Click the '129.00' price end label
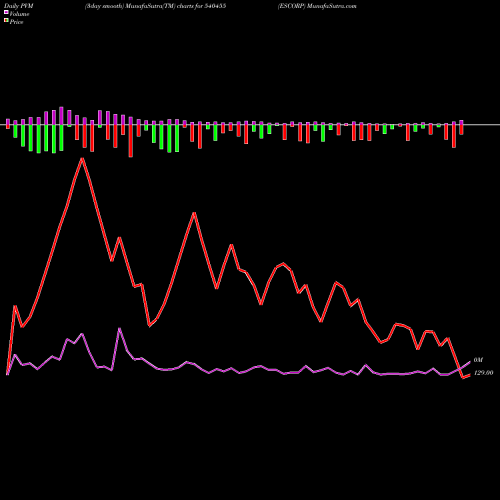Image resolution: width=500 pixels, height=500 pixels. [x=483, y=373]
